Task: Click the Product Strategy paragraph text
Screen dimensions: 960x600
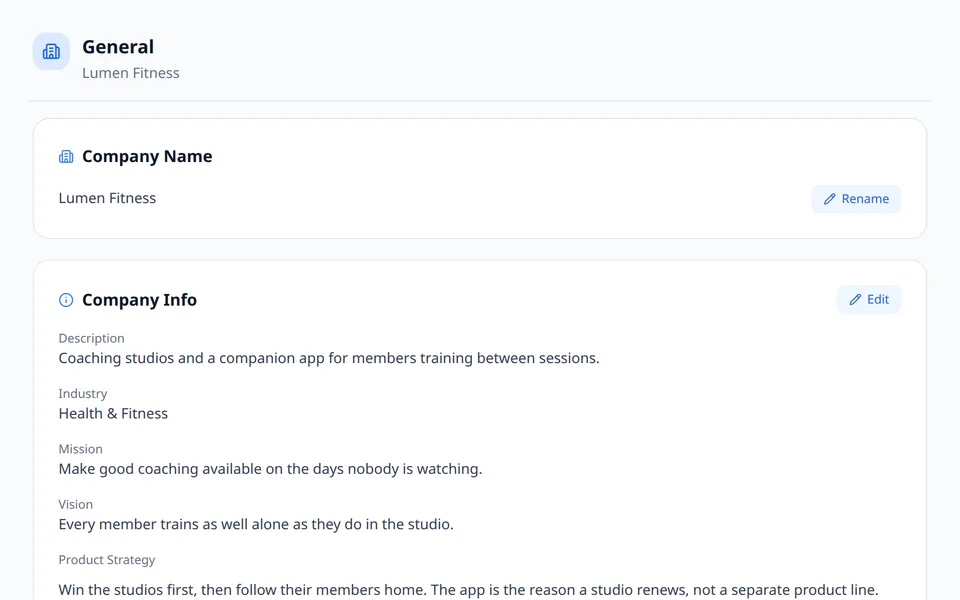Action: pyautogui.click(x=468, y=590)
